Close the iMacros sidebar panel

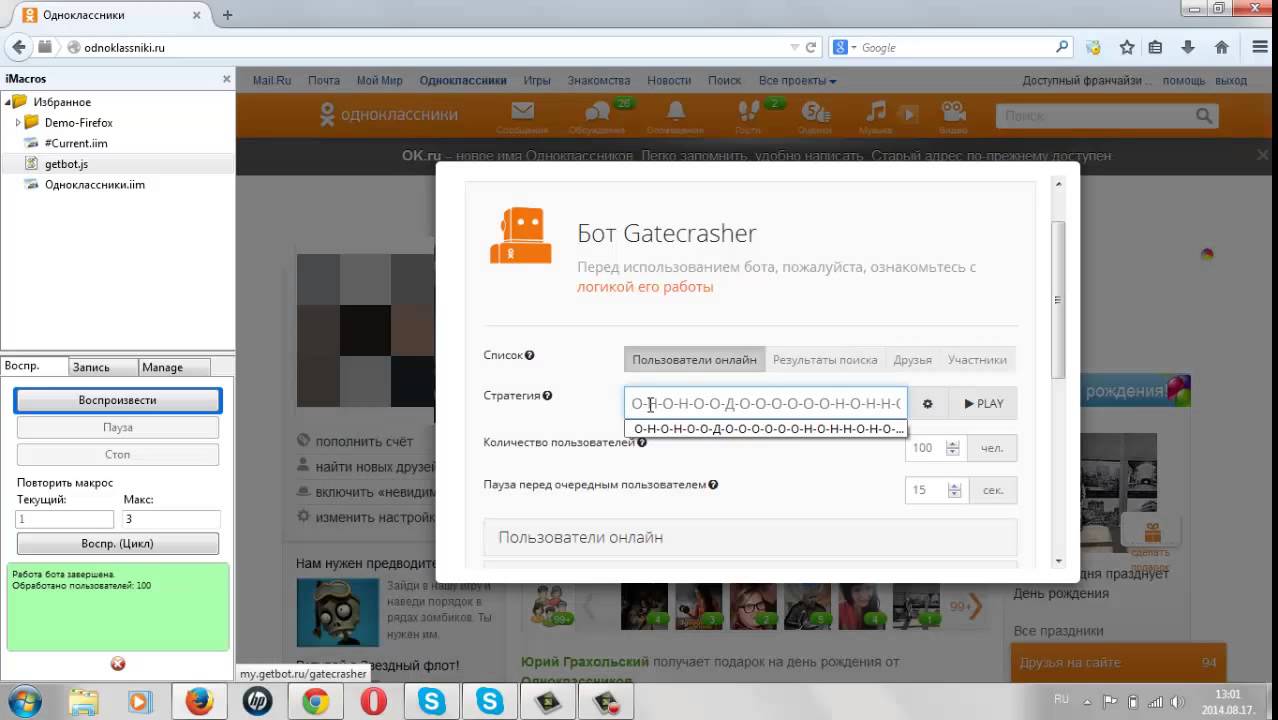(226, 79)
